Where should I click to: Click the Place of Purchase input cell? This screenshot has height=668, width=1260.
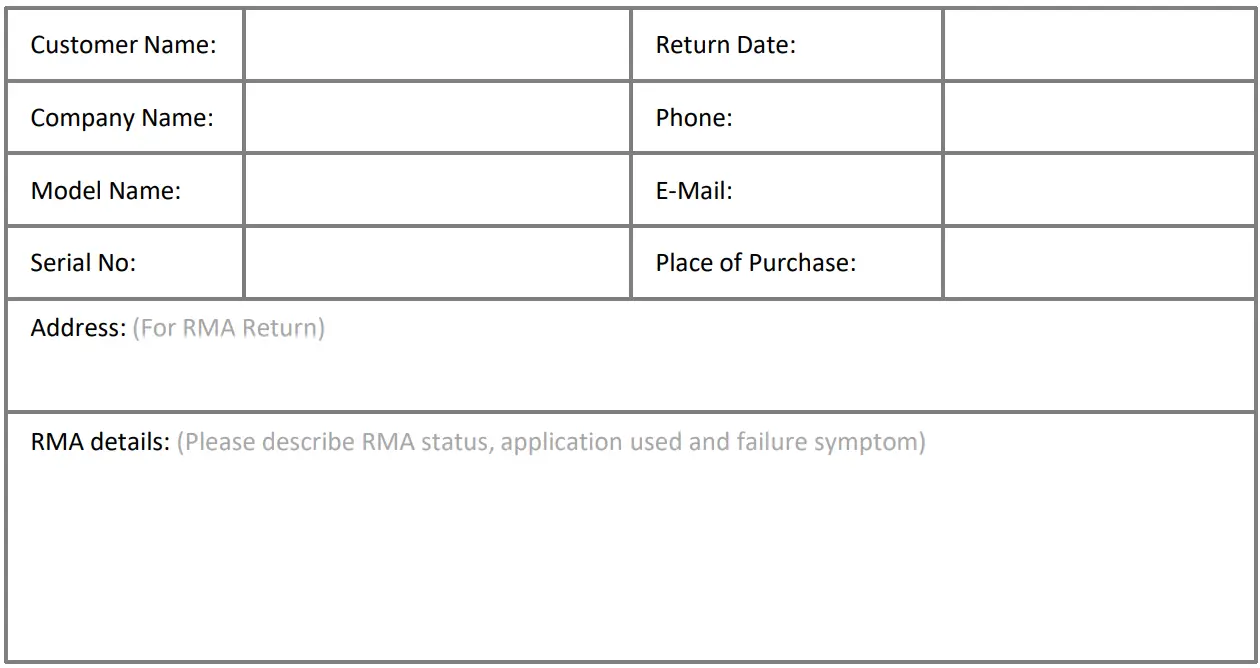[x=1098, y=262]
